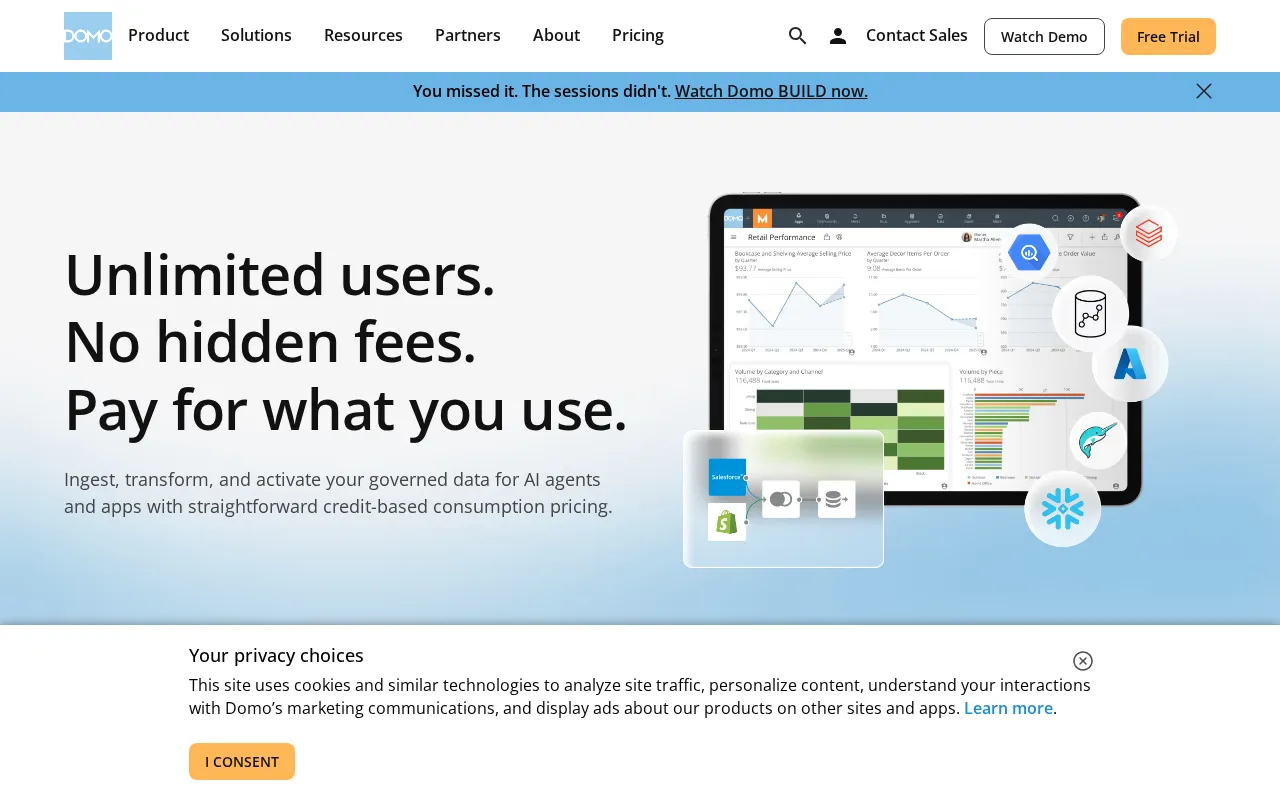Click the Shopify bag icon

point(727,522)
